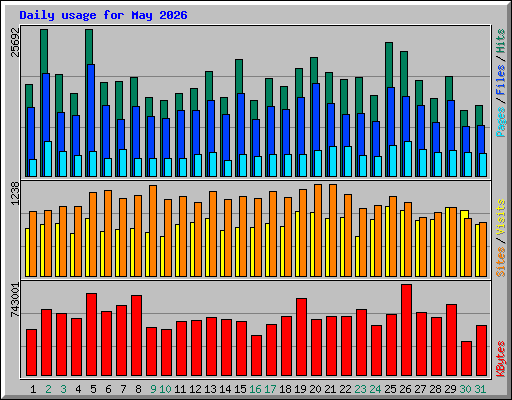The image size is (512, 400).
Task: Click day label 22 on x-axis
Action: (x=345, y=389)
